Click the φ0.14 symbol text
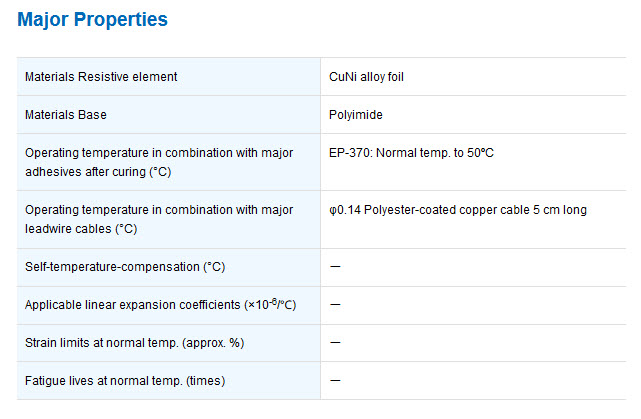Viewport: 641px width, 419px height. [x=345, y=210]
